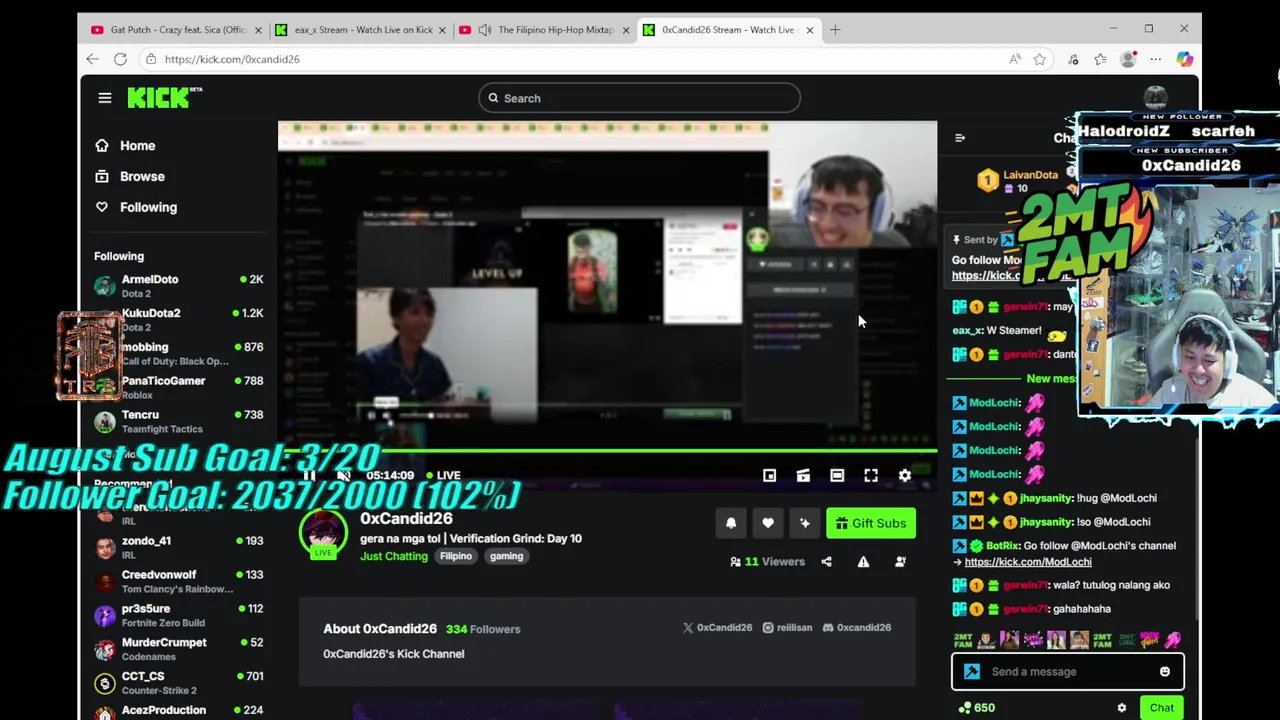Share the 0xCandid26 stream

coord(826,562)
